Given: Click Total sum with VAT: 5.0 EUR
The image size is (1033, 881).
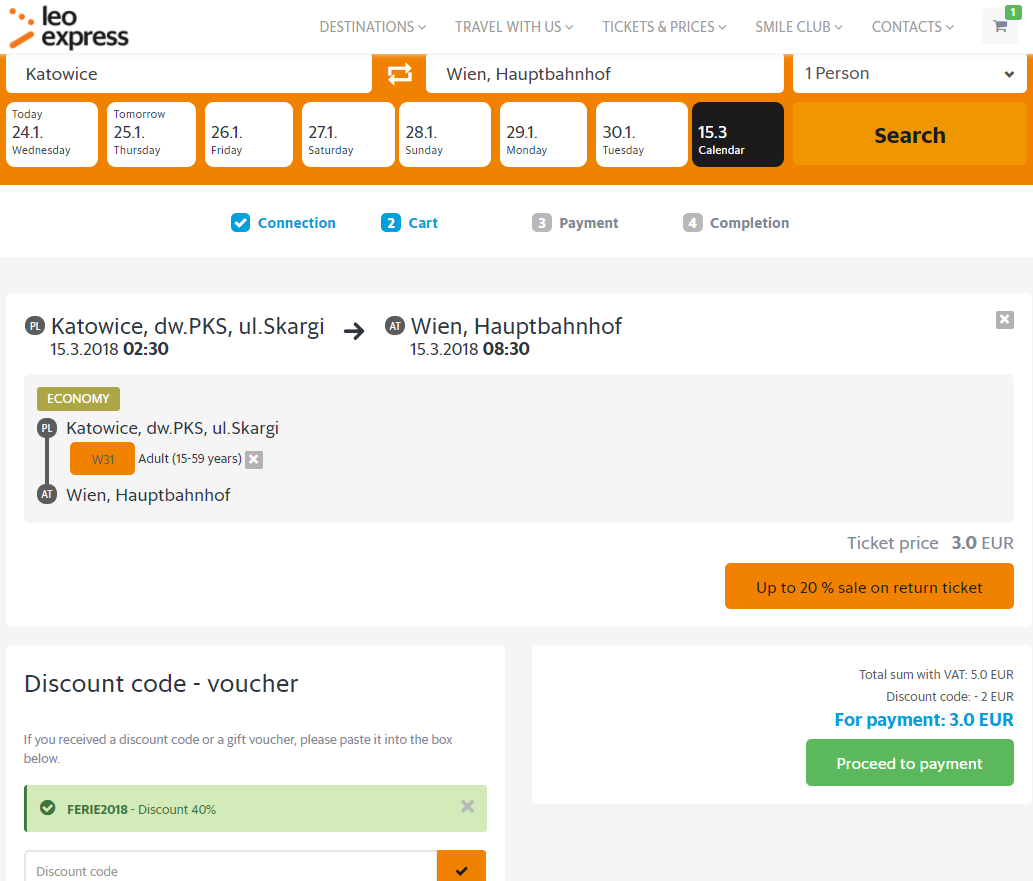Looking at the screenshot, I should [936, 674].
